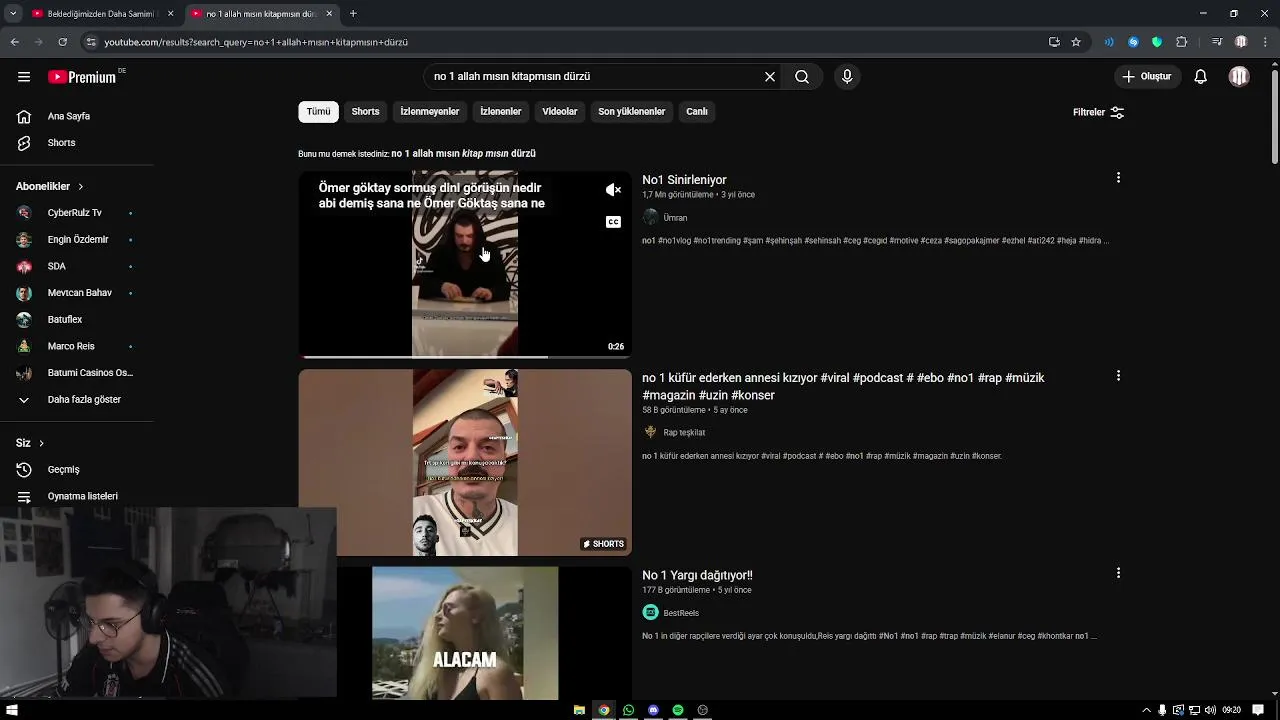Open the 'no 1 küfür ederken' Shorts thumbnail
Viewport: 1280px width, 720px height.
pyautogui.click(x=465, y=462)
